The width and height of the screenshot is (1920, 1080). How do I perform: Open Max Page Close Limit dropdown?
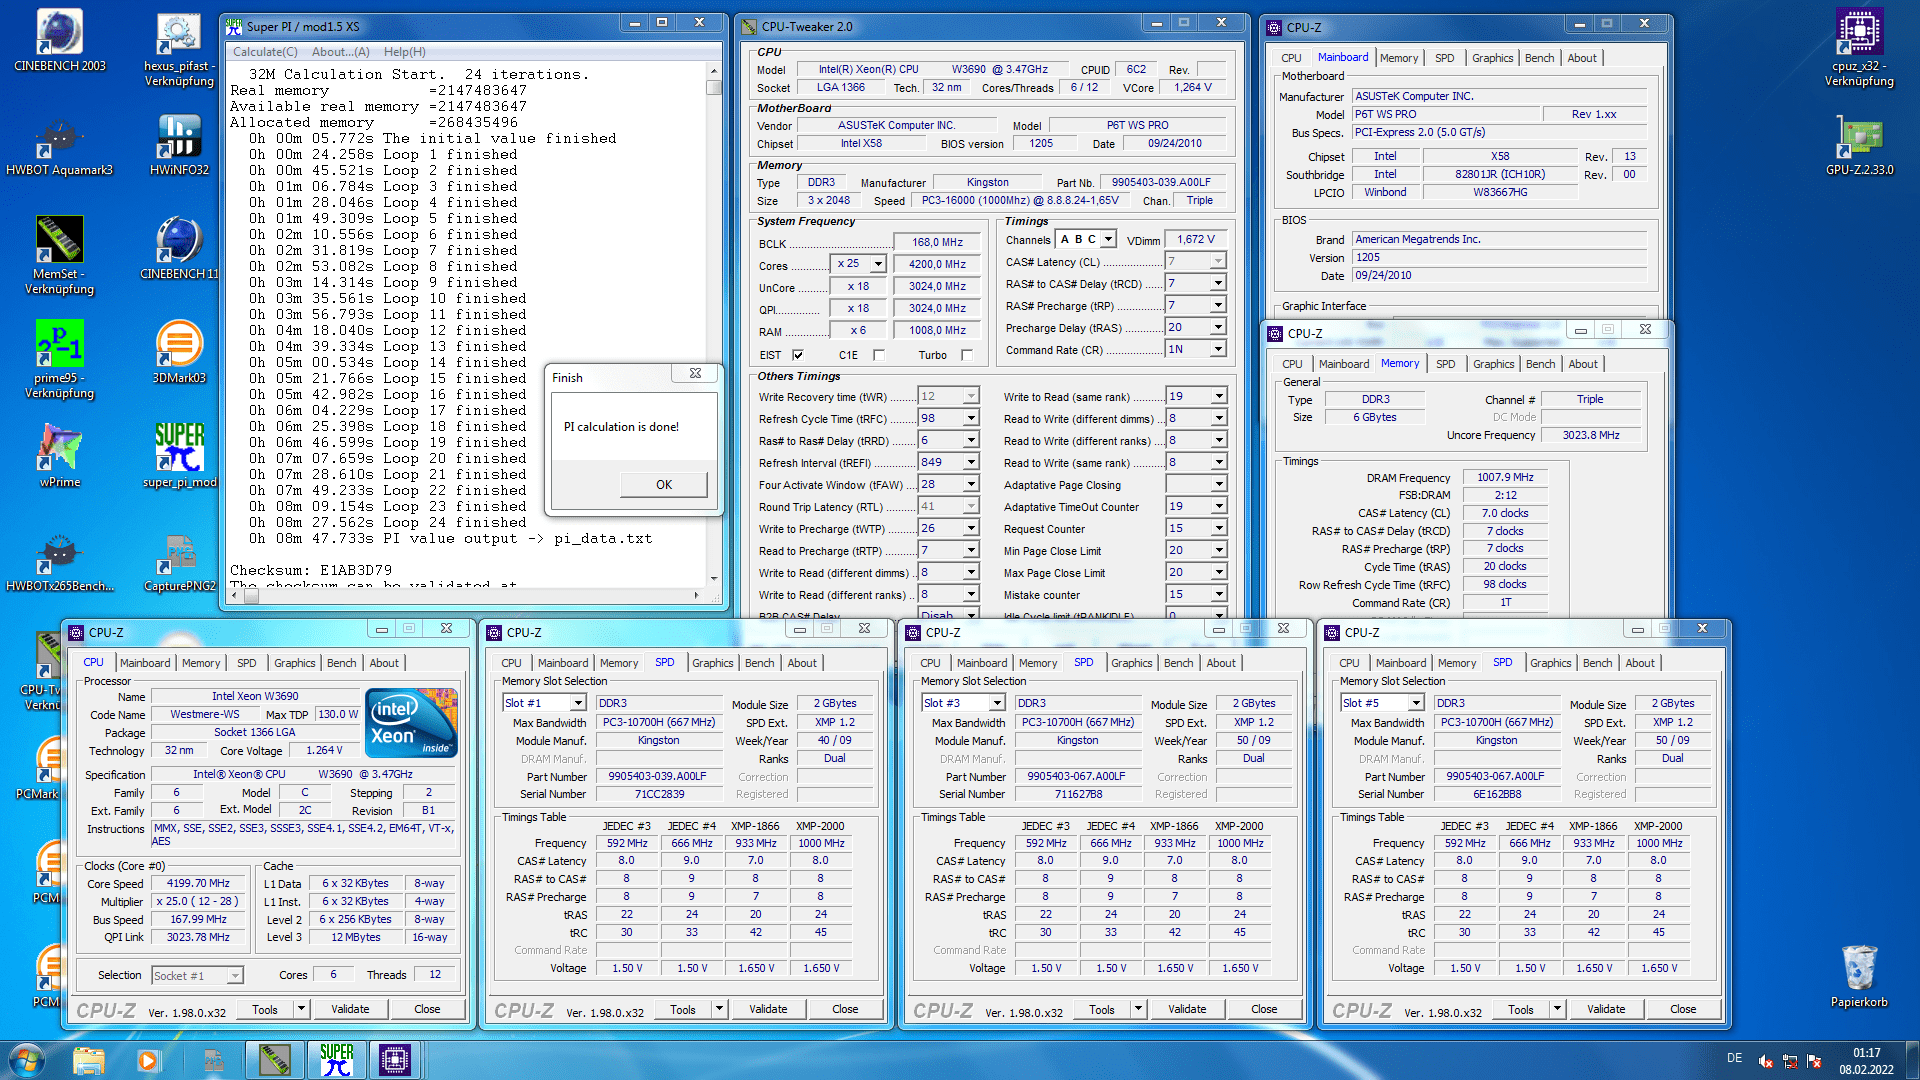point(1218,573)
